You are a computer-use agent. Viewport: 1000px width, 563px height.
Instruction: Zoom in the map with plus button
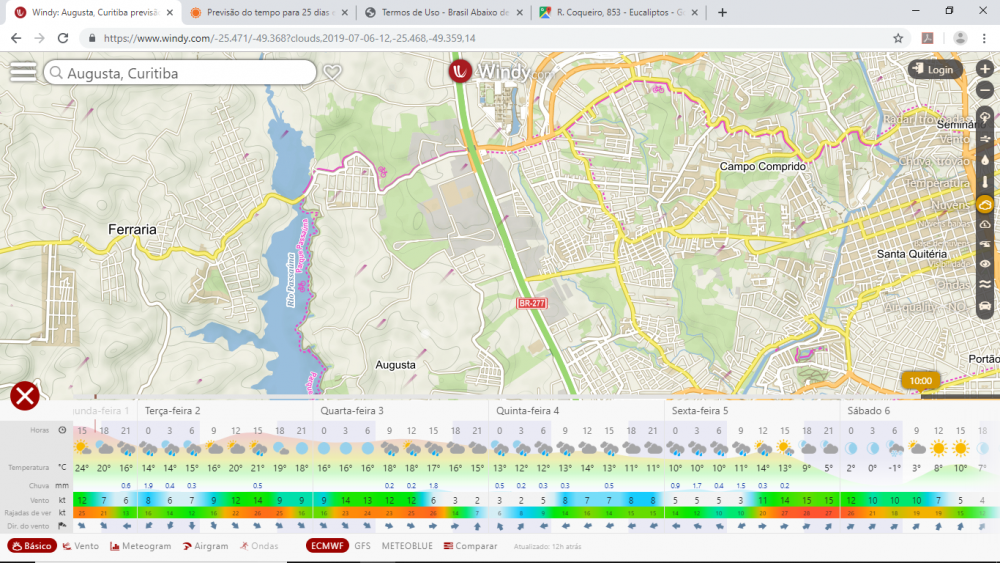pyautogui.click(x=985, y=69)
